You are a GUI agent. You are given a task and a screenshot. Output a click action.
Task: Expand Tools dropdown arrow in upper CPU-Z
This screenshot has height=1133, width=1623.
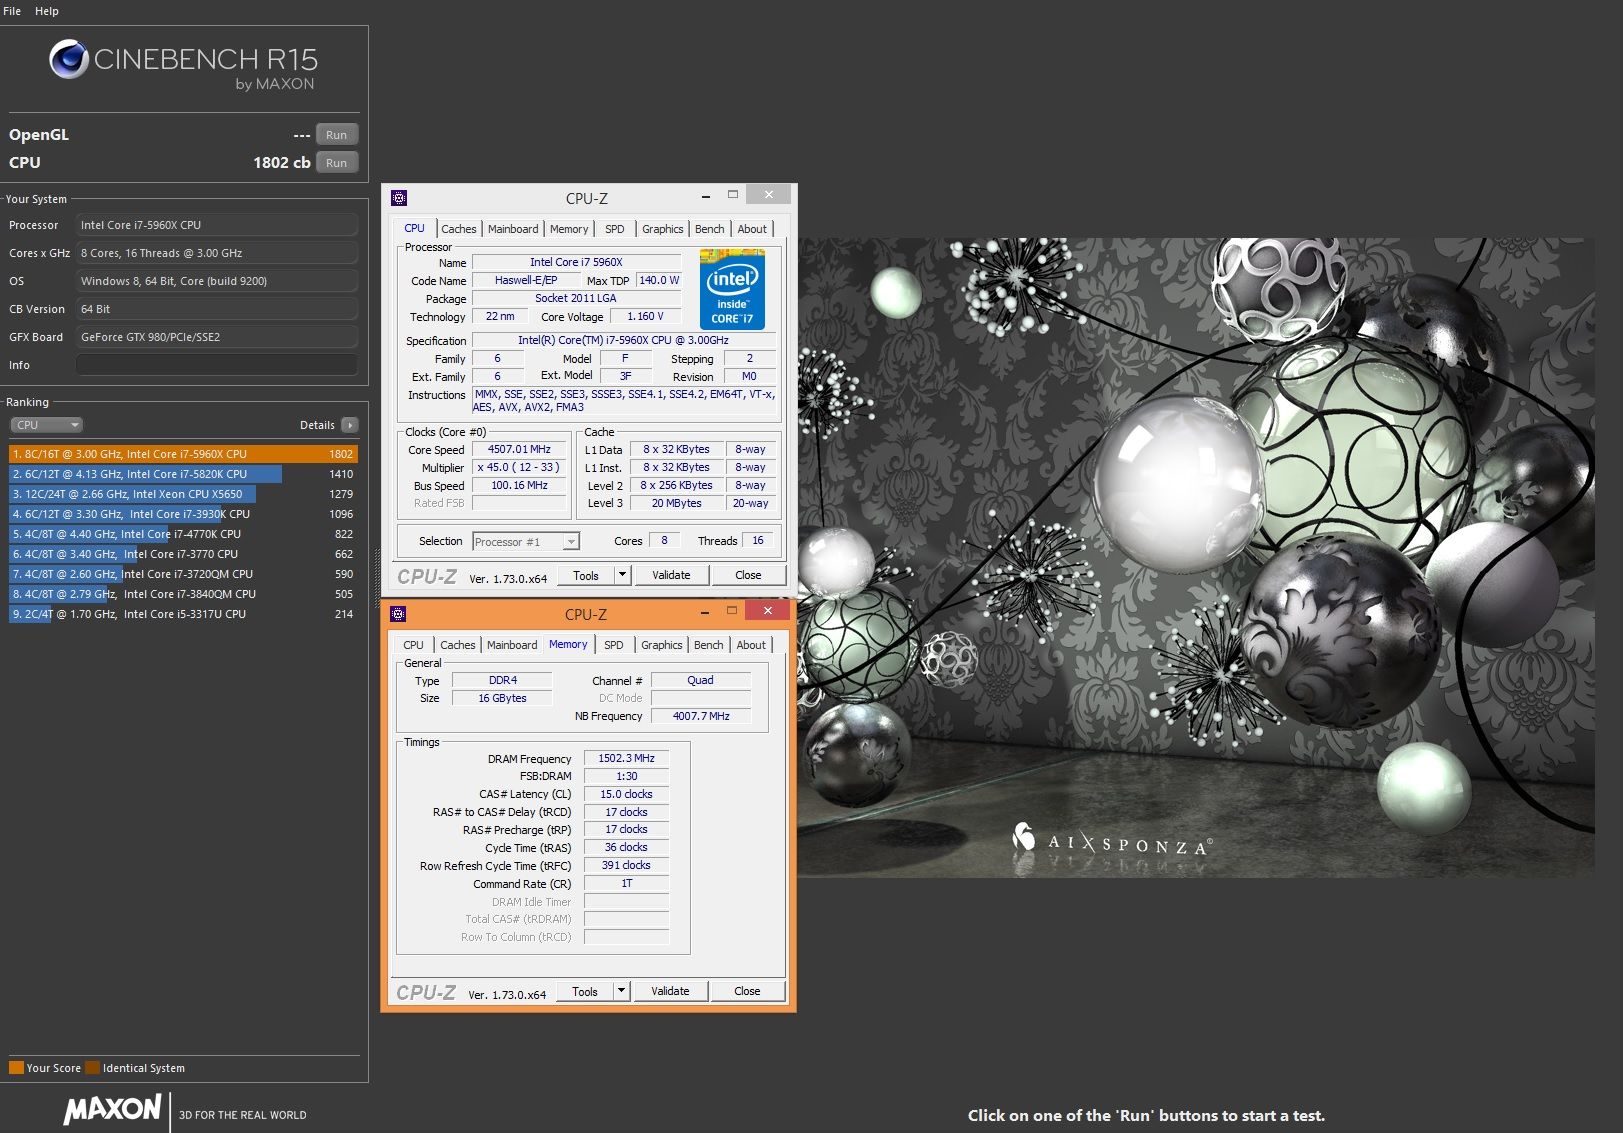[x=622, y=575]
